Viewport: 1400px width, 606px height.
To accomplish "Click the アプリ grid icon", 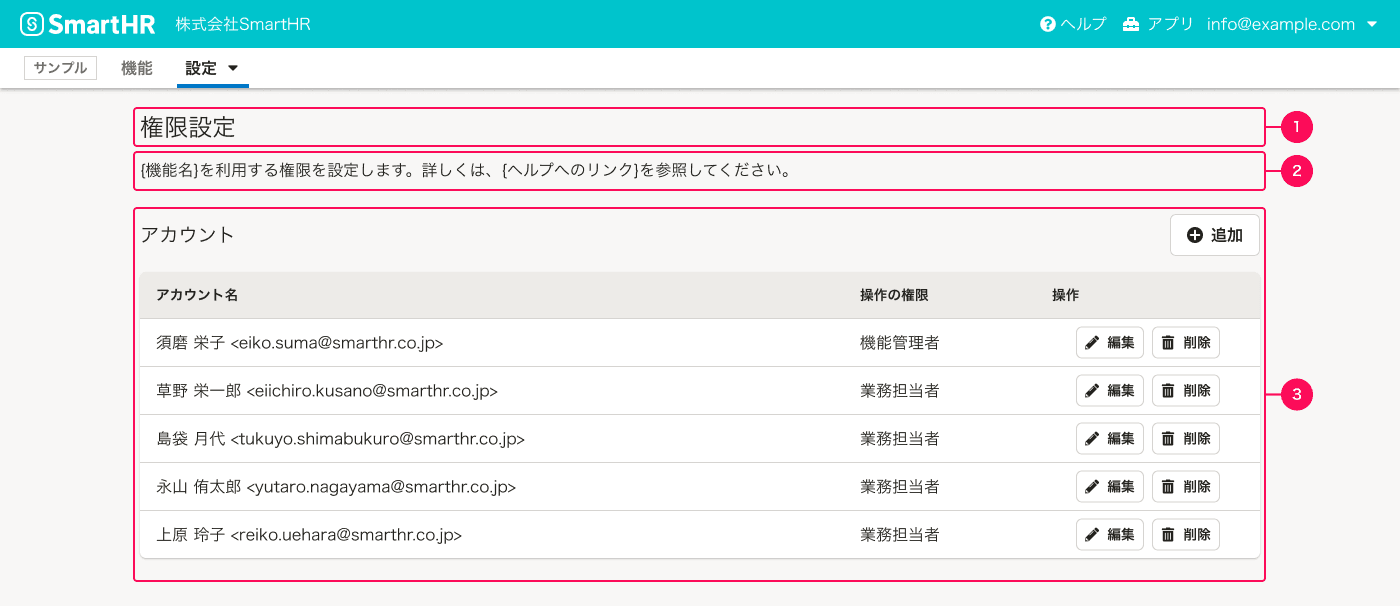I will coord(1130,23).
